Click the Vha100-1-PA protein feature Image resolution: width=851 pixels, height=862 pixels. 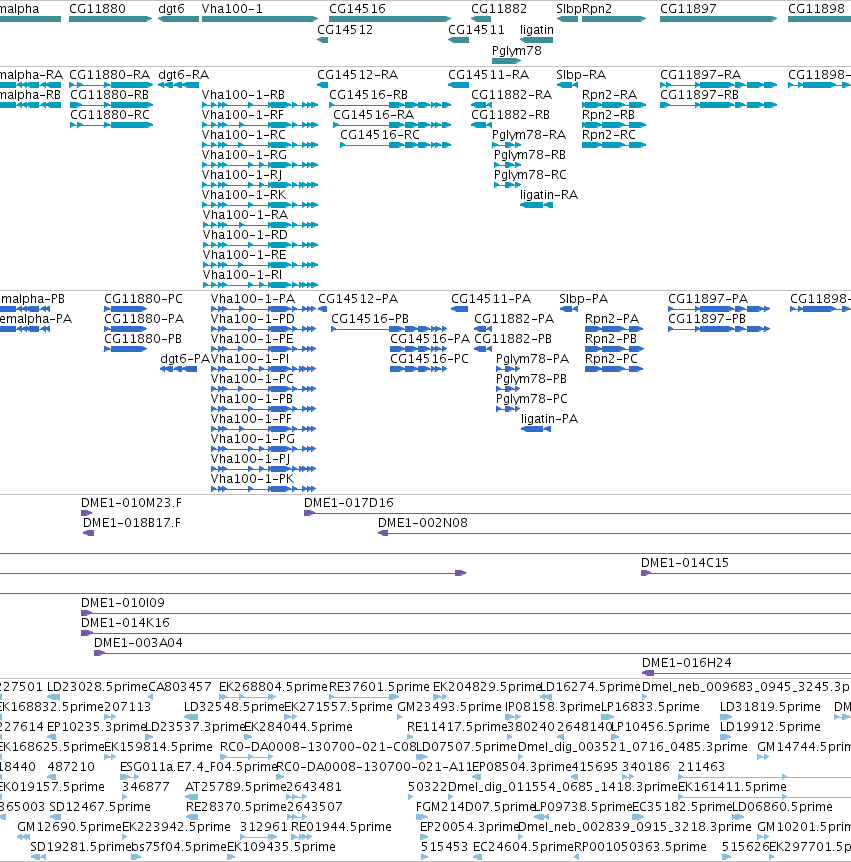[263, 309]
